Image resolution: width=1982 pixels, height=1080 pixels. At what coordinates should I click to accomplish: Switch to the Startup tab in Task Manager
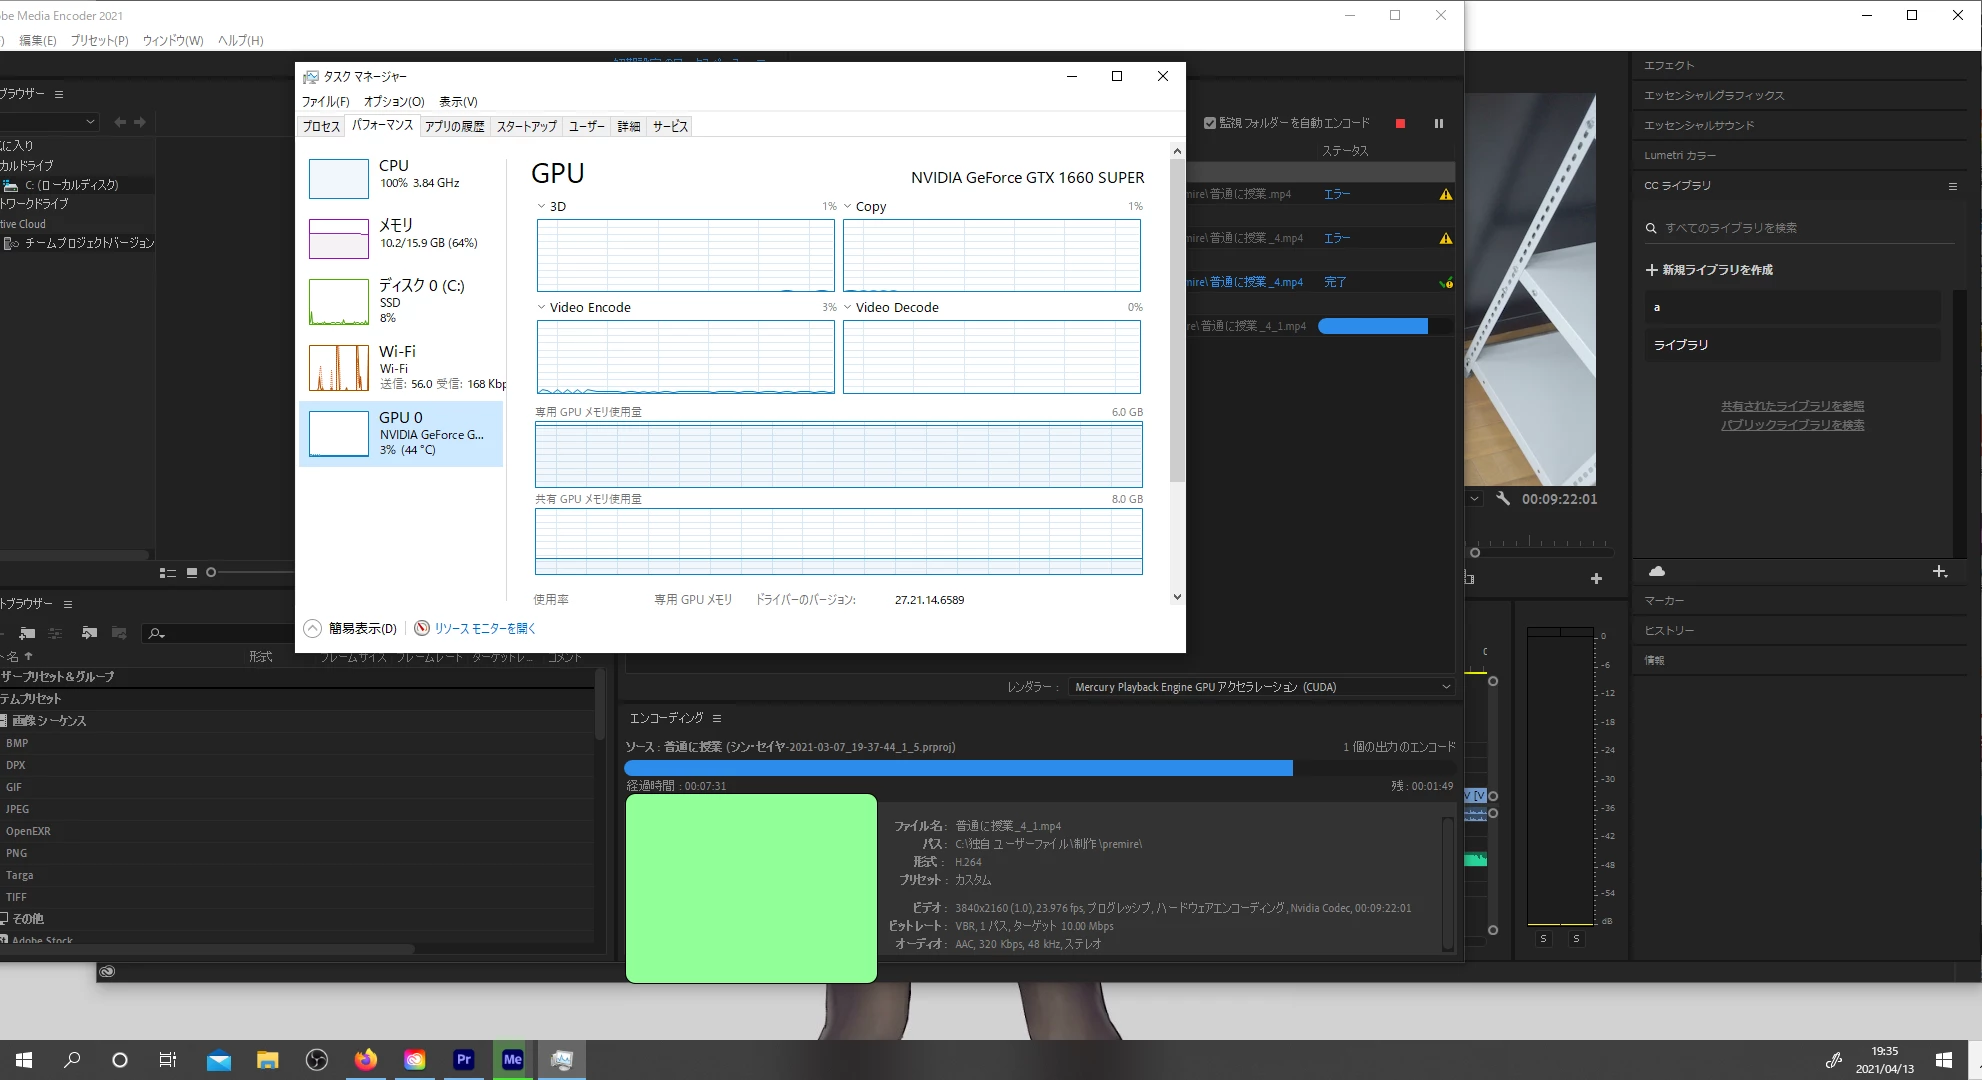(526, 126)
